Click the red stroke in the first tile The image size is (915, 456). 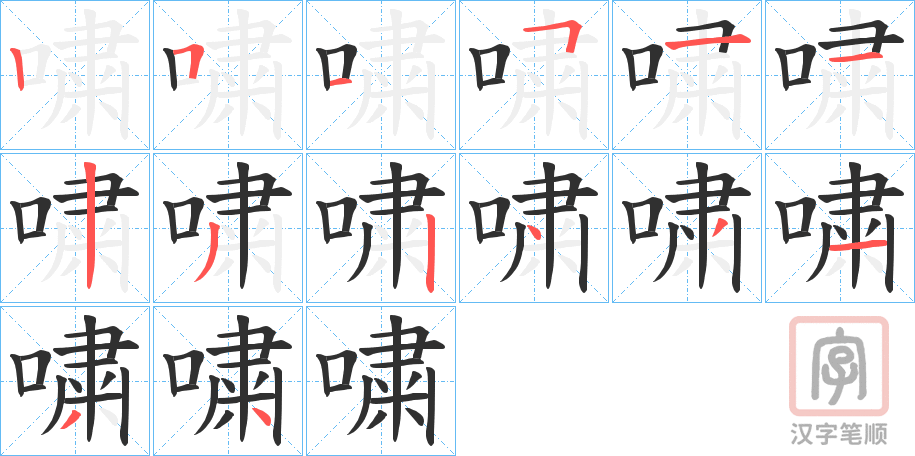18,69
